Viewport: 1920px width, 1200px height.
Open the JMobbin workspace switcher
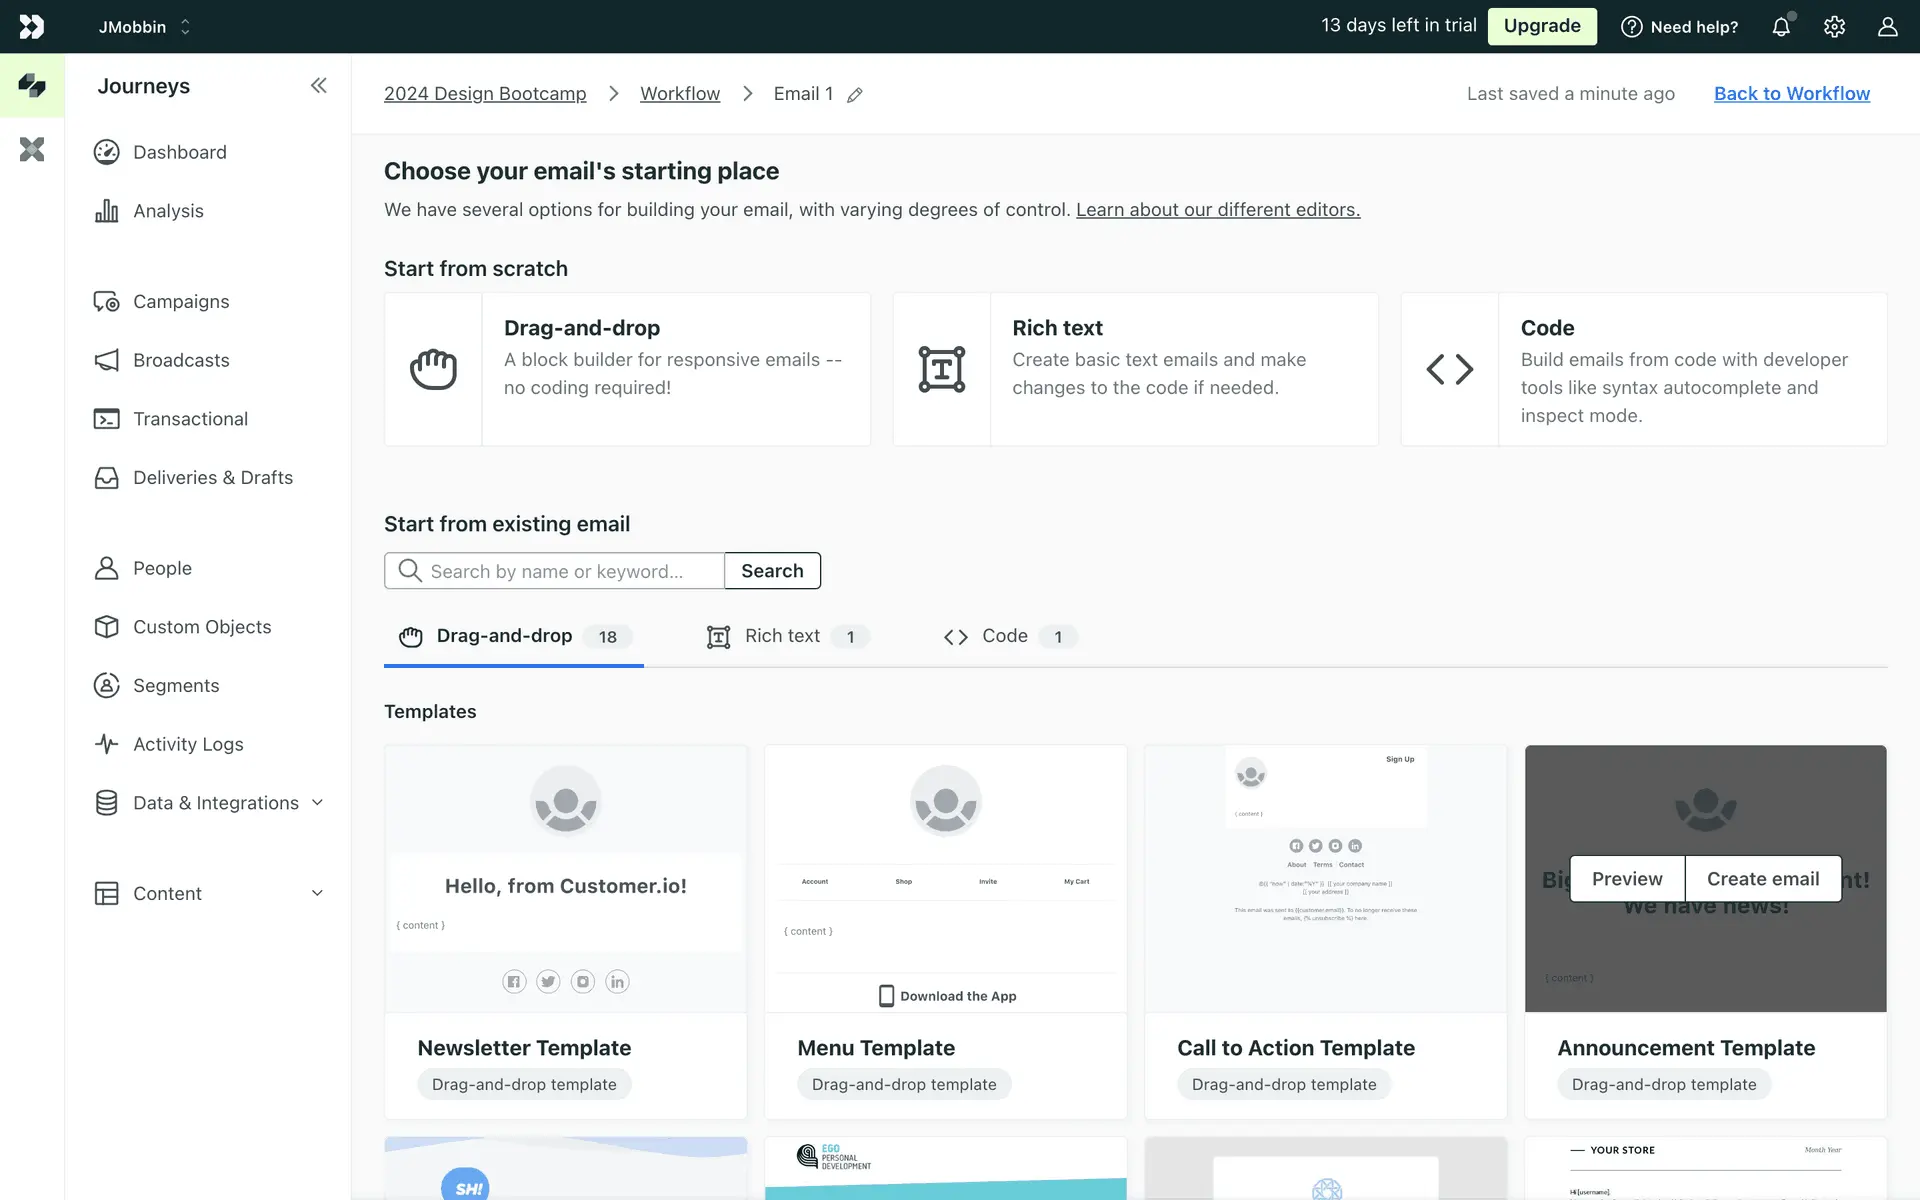click(x=144, y=27)
